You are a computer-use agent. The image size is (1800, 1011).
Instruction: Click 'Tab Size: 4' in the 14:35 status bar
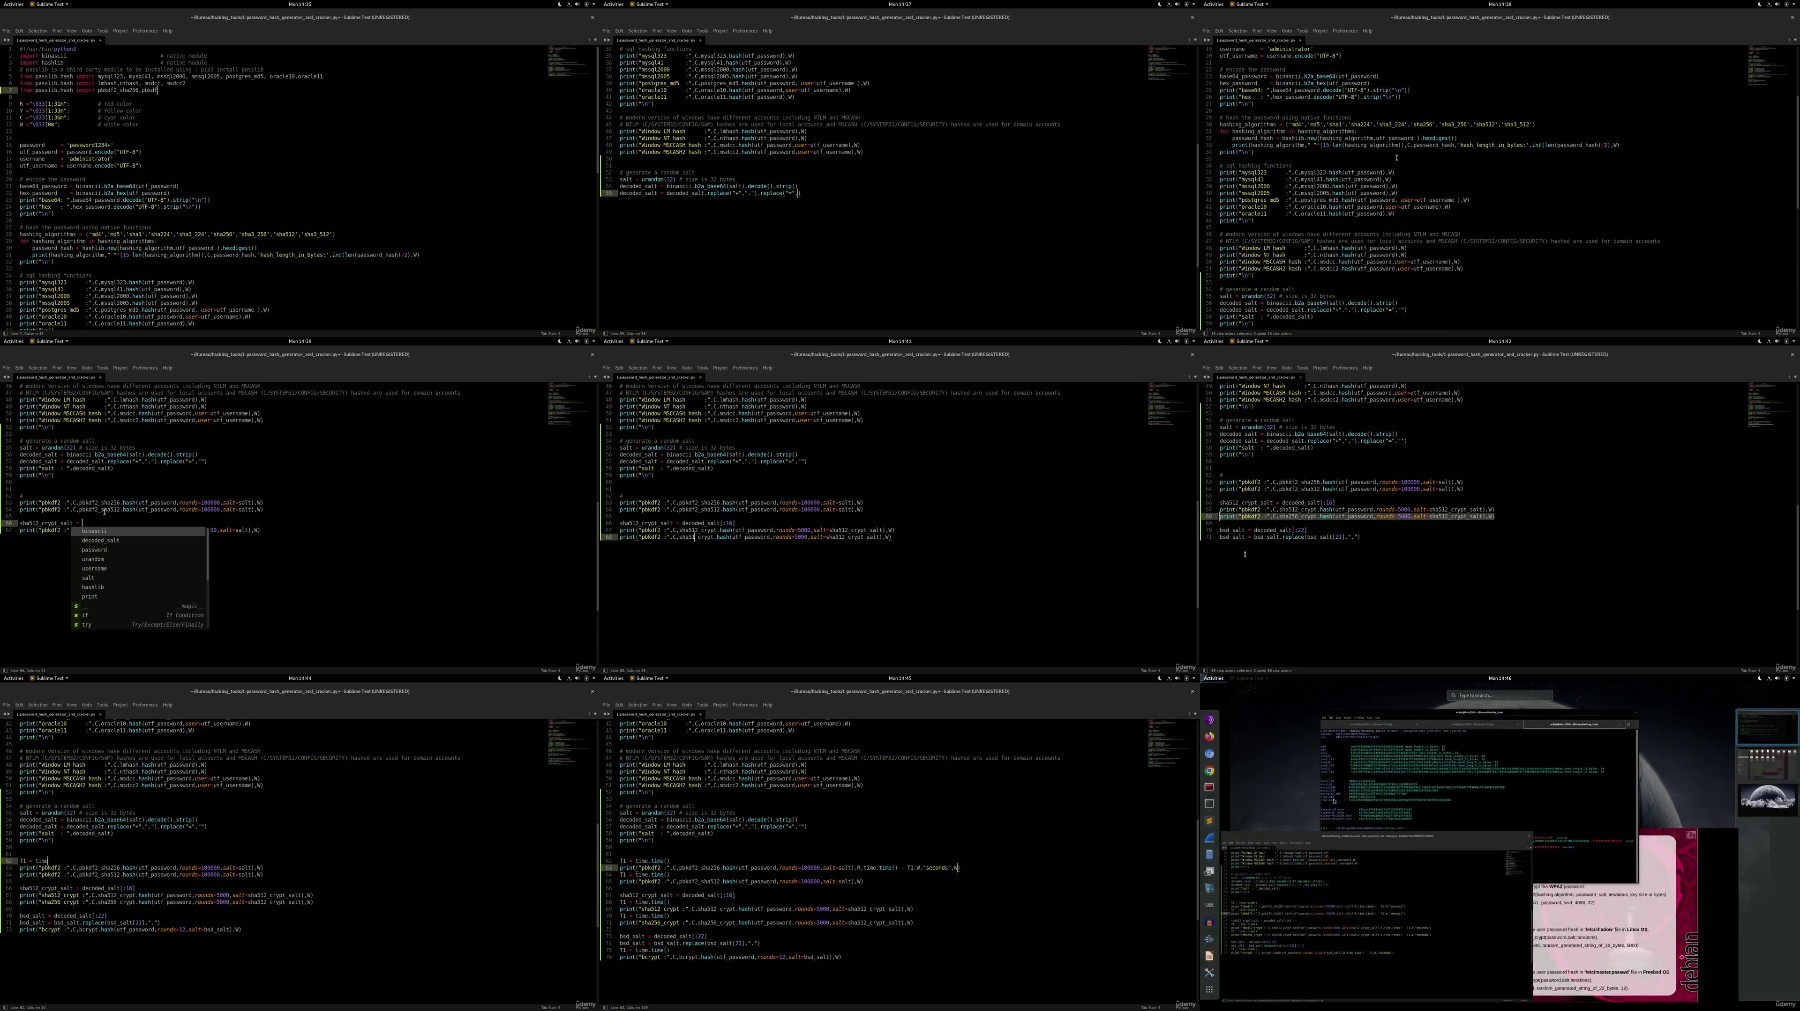(550, 333)
